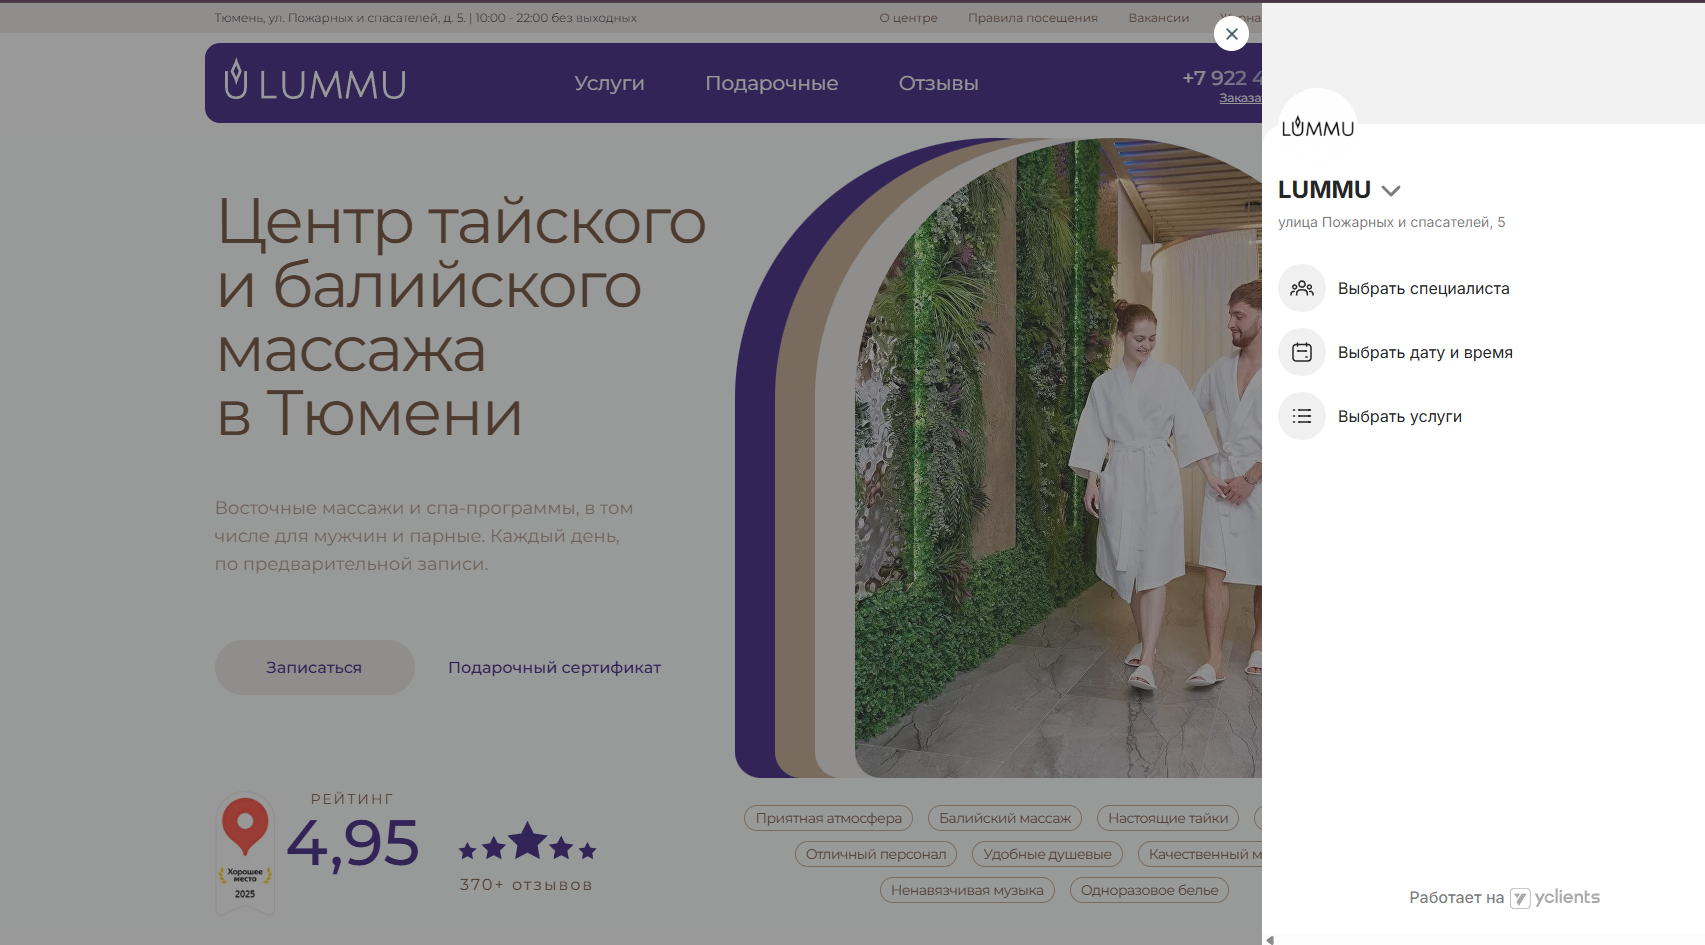Screen dimensions: 1705x945
Task: Click the О центре link
Action: [x=907, y=17]
